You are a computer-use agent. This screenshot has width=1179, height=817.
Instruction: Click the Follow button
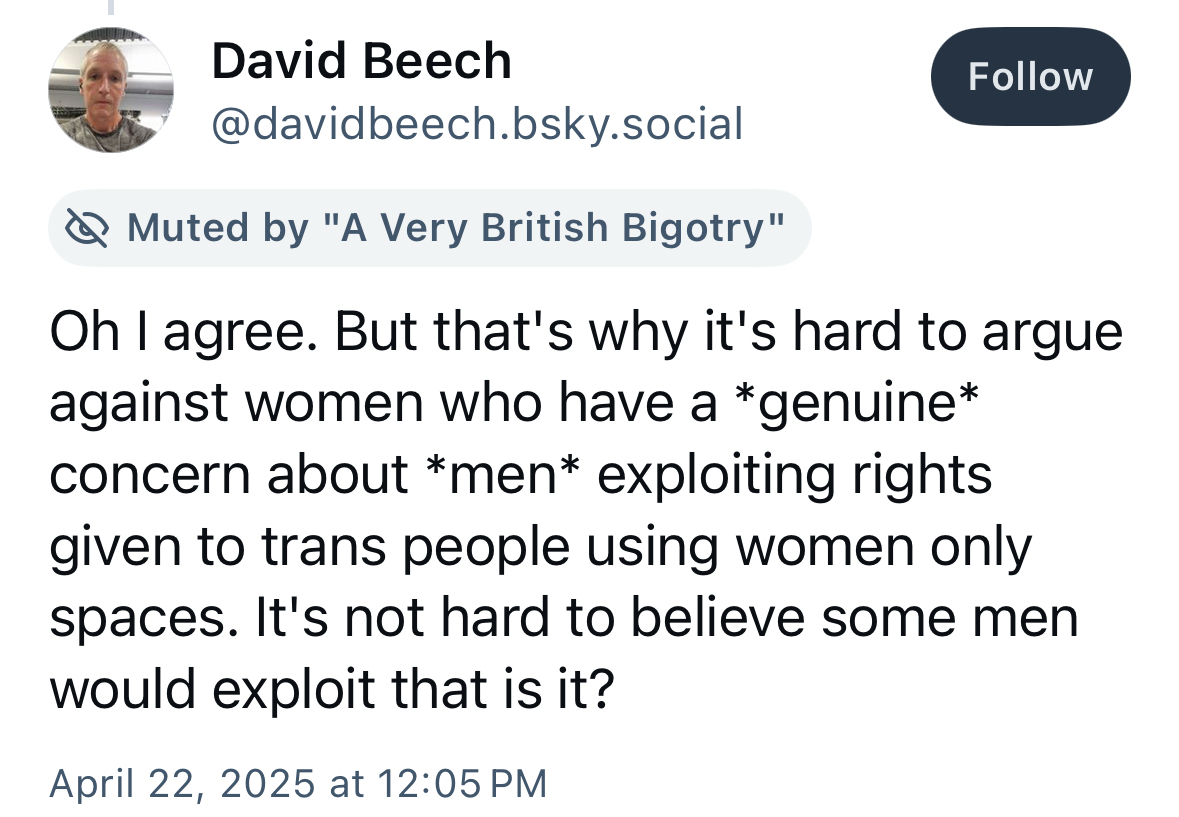(1030, 77)
